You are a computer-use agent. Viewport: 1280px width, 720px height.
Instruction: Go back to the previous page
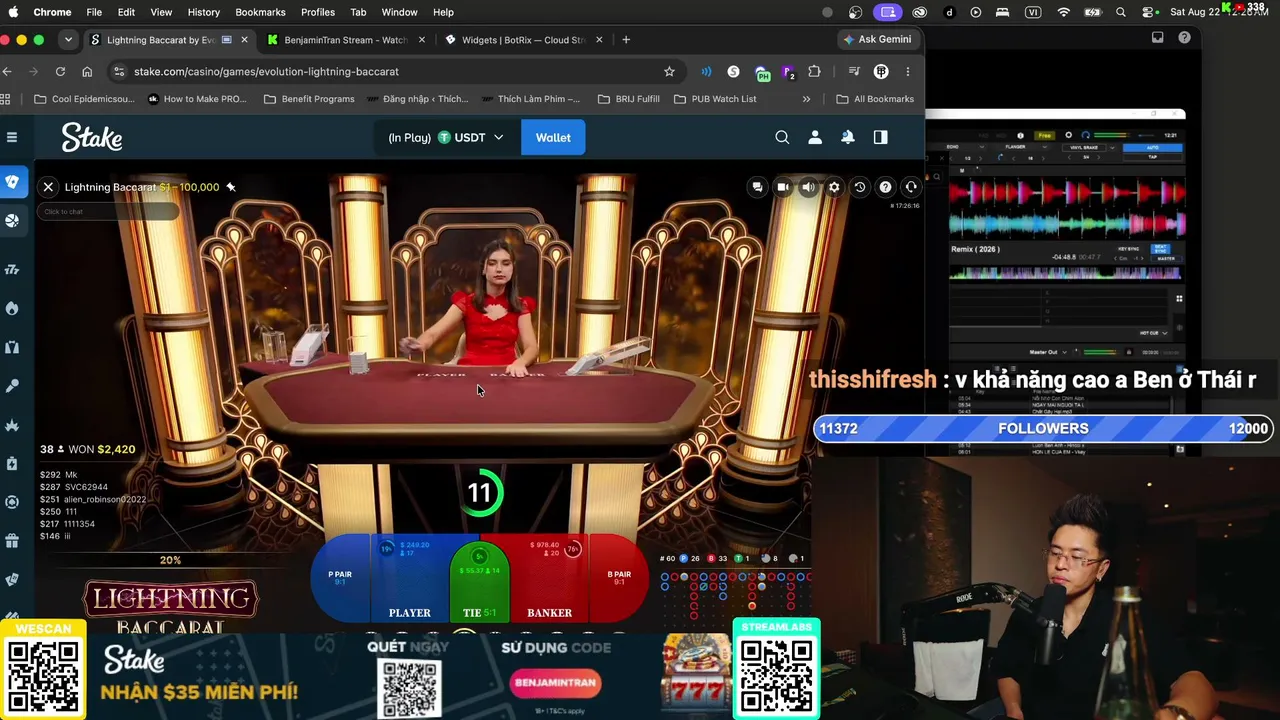click(x=7, y=72)
